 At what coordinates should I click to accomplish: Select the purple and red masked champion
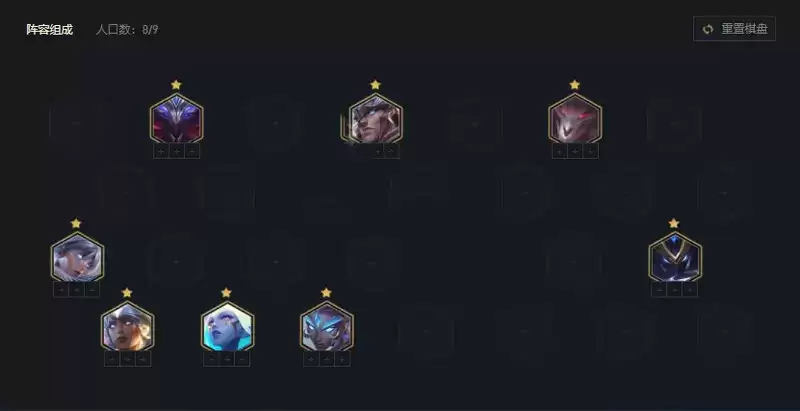[177, 118]
